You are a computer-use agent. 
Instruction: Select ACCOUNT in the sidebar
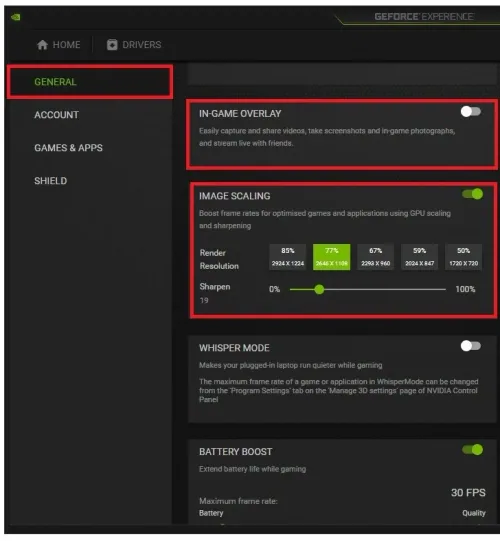[x=57, y=115]
